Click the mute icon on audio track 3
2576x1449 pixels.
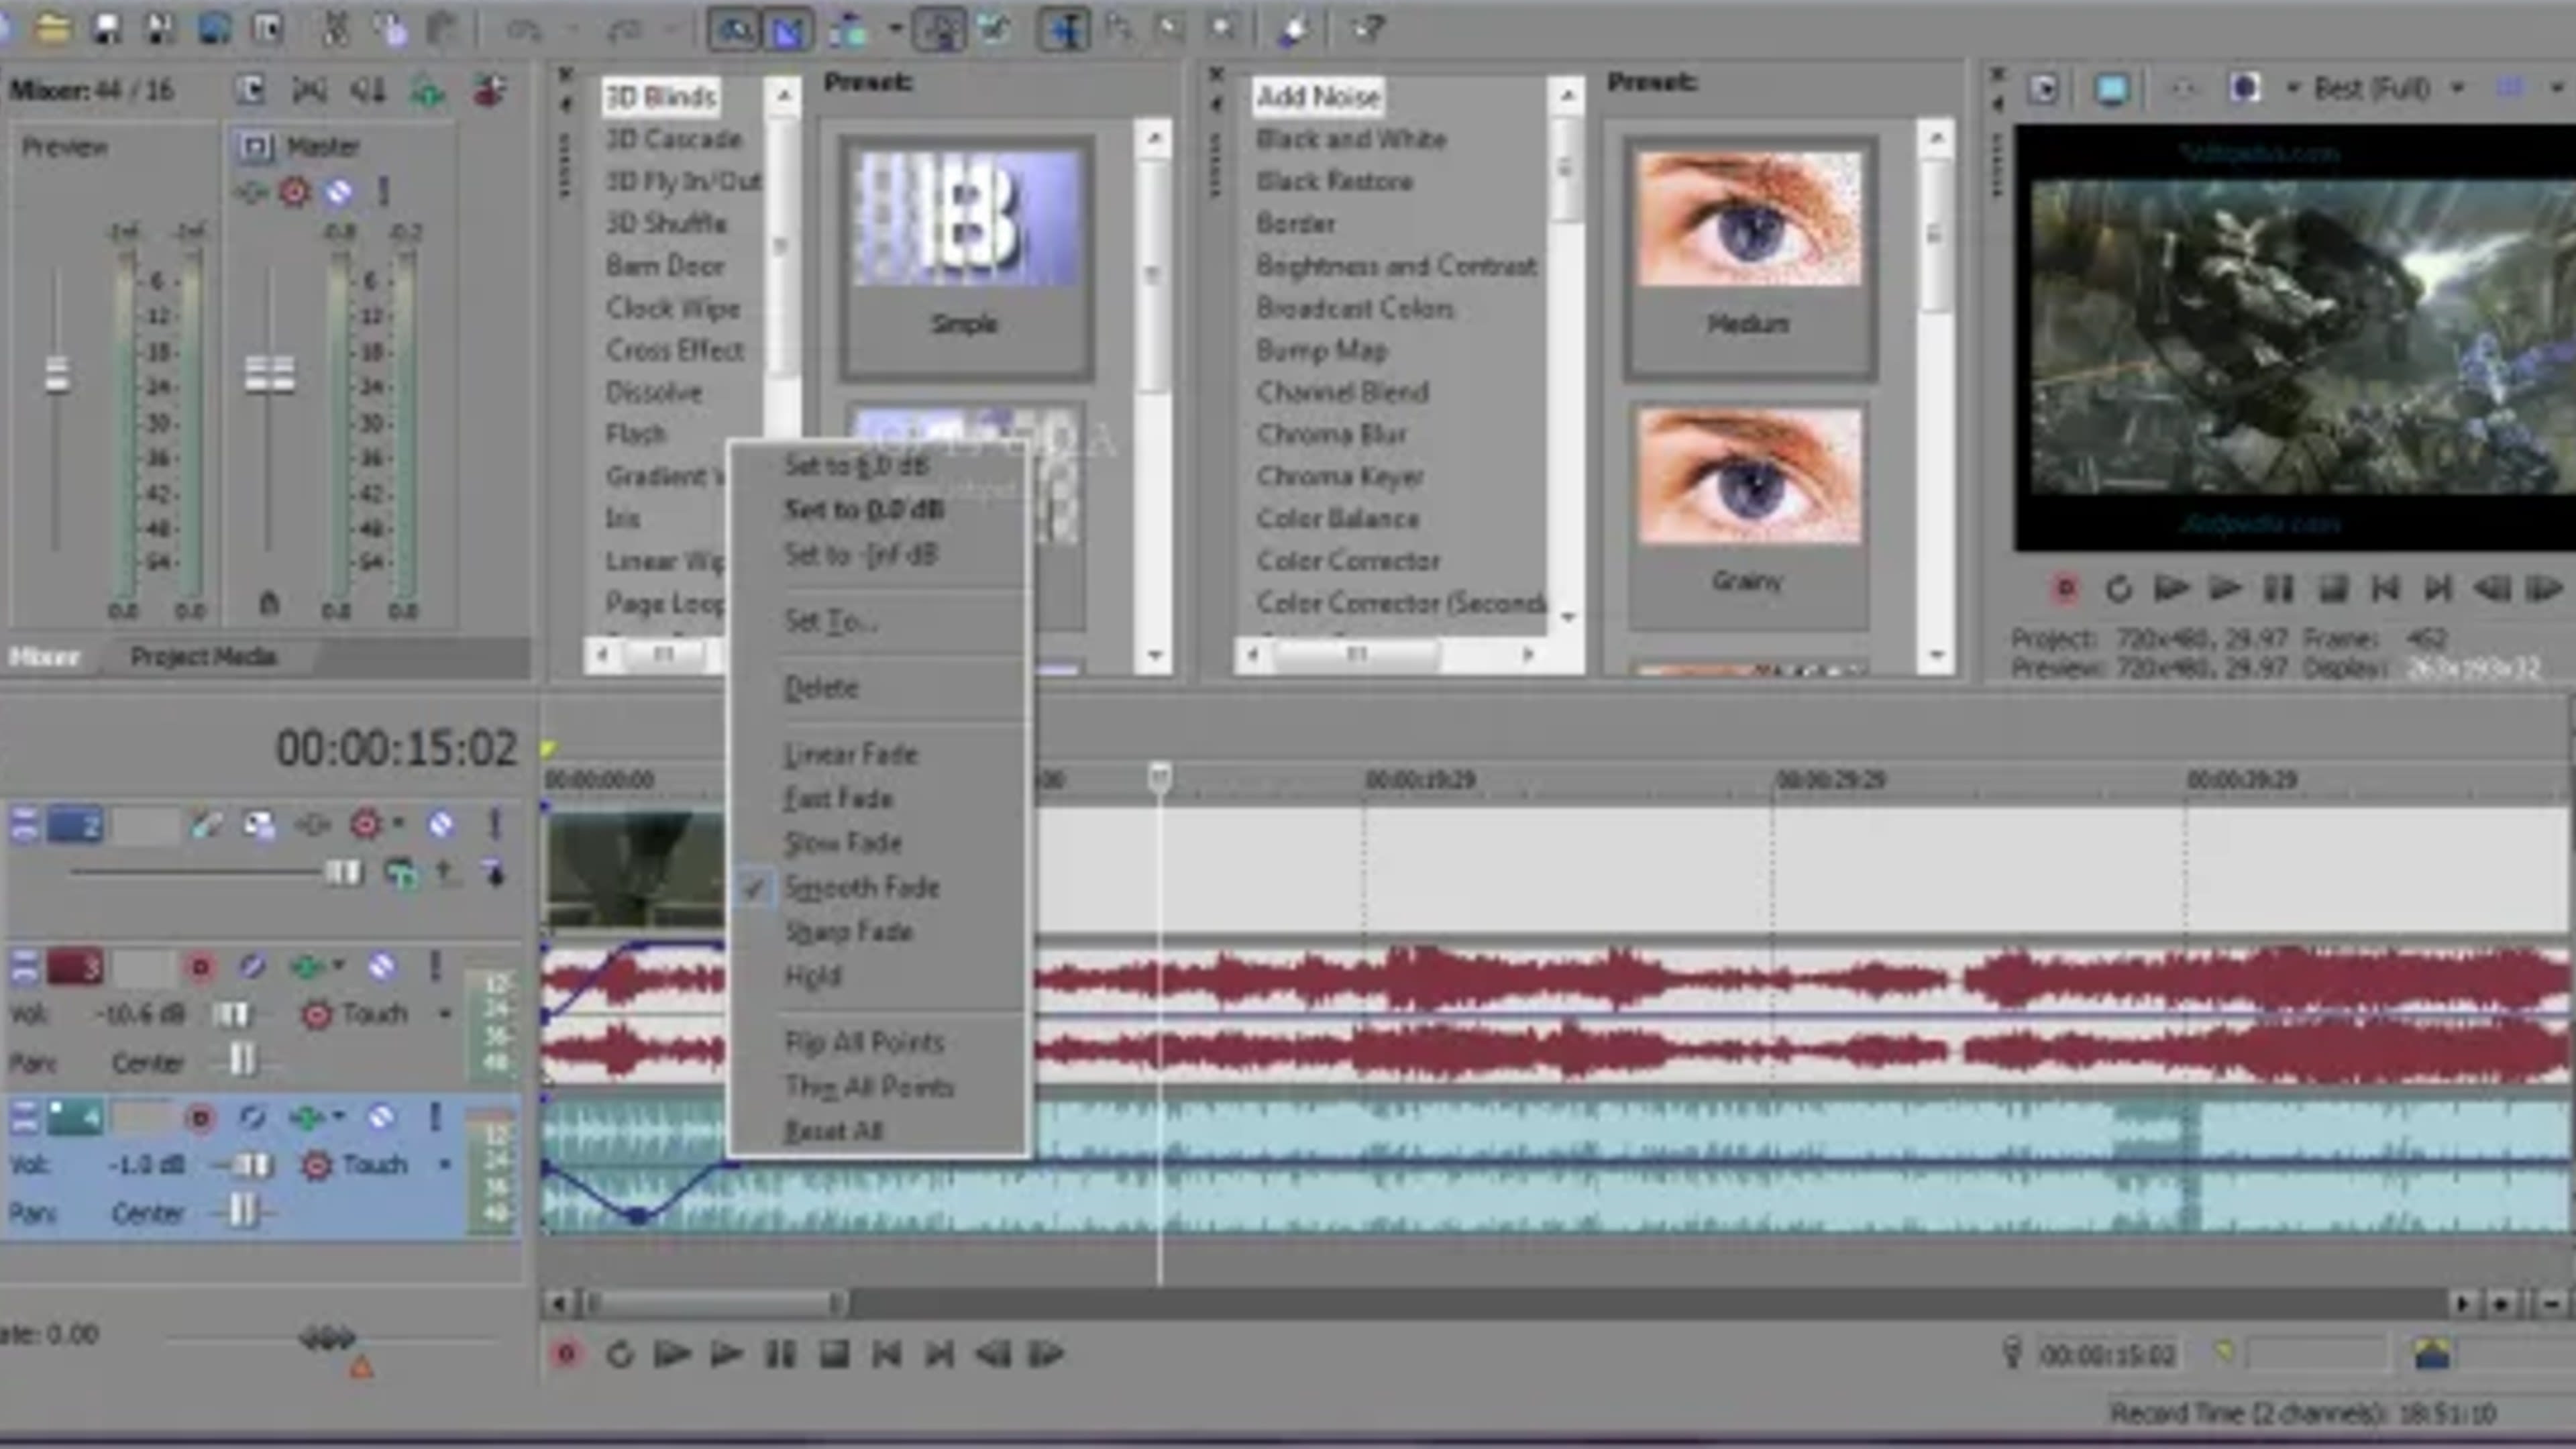click(381, 966)
